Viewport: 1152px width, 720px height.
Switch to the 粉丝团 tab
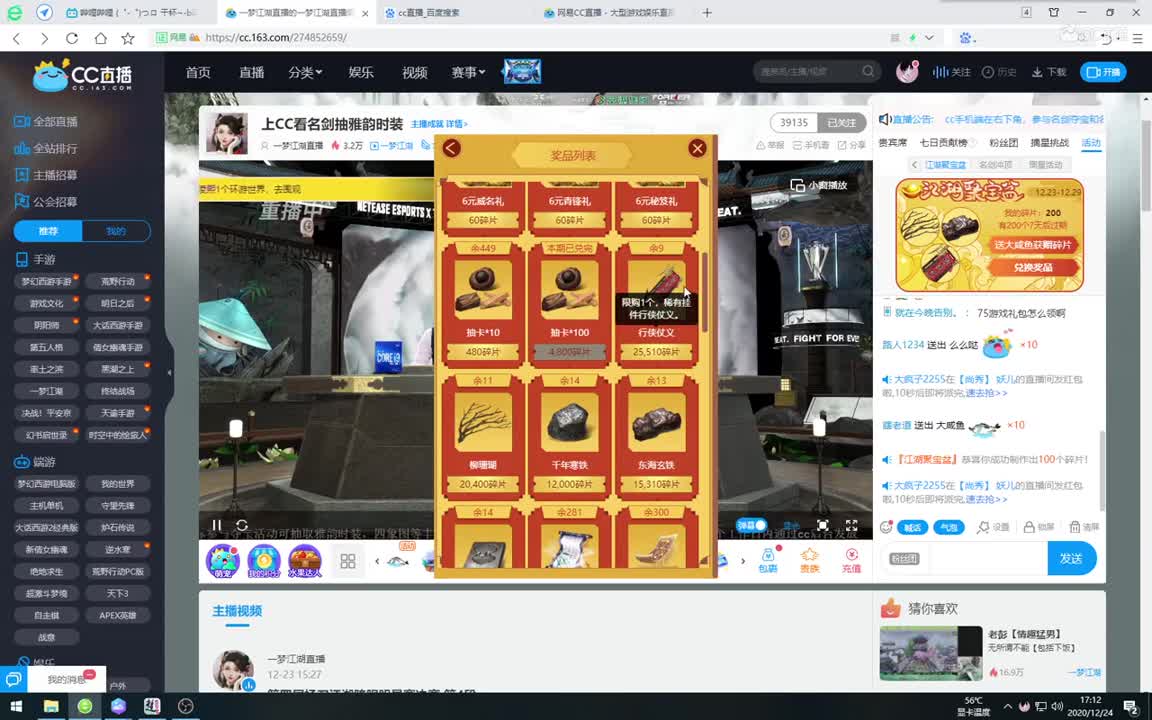[x=1004, y=143]
